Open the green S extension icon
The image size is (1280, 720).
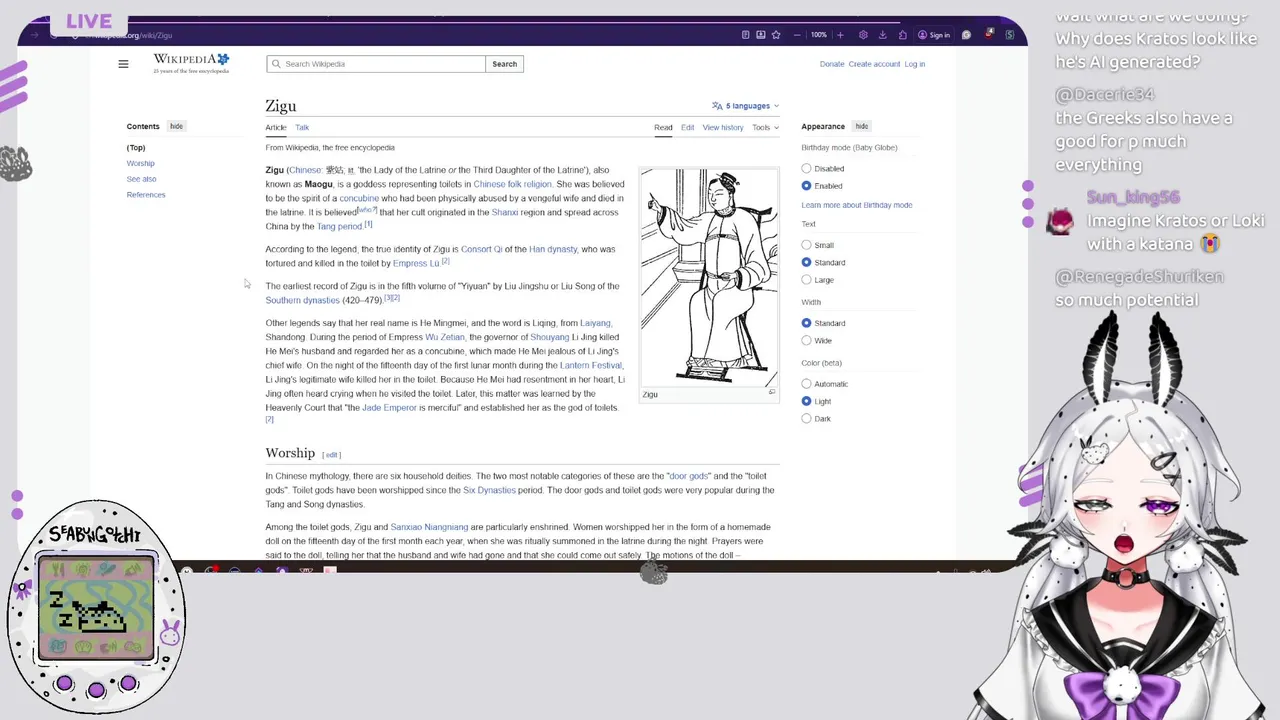pos(1010,35)
